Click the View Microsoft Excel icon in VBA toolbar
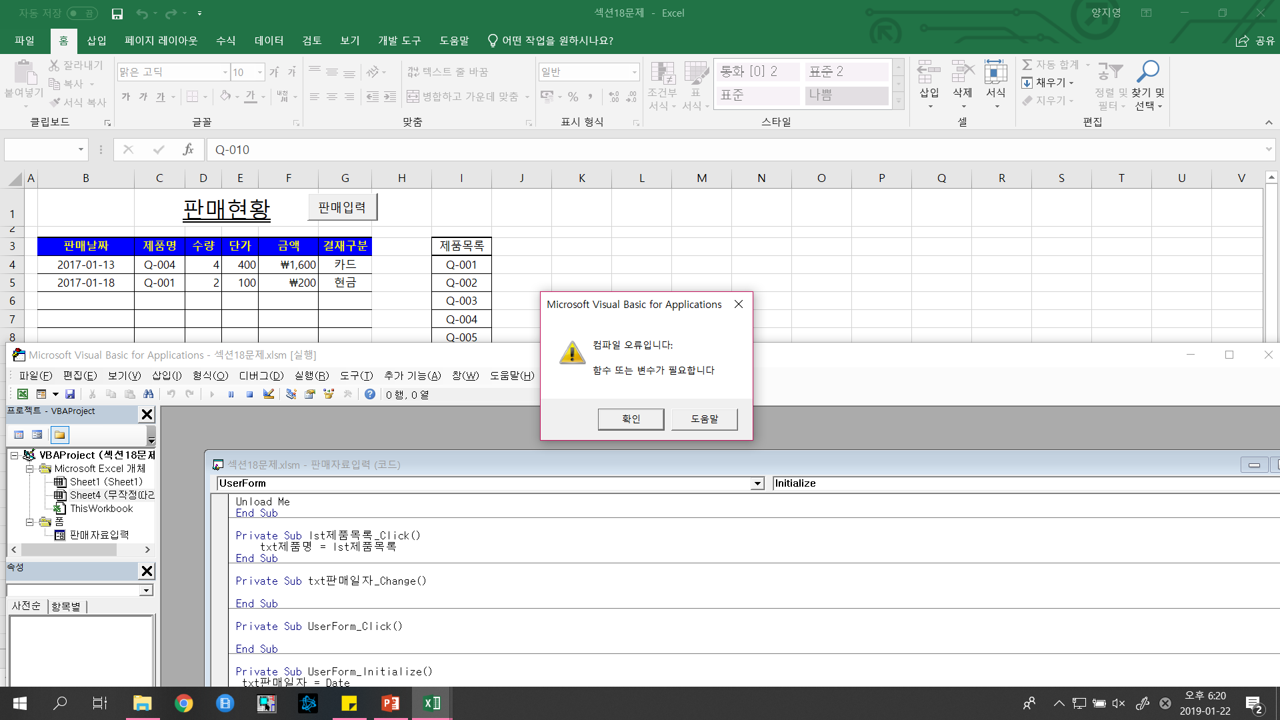Viewport: 1280px width, 720px height. coord(22,395)
